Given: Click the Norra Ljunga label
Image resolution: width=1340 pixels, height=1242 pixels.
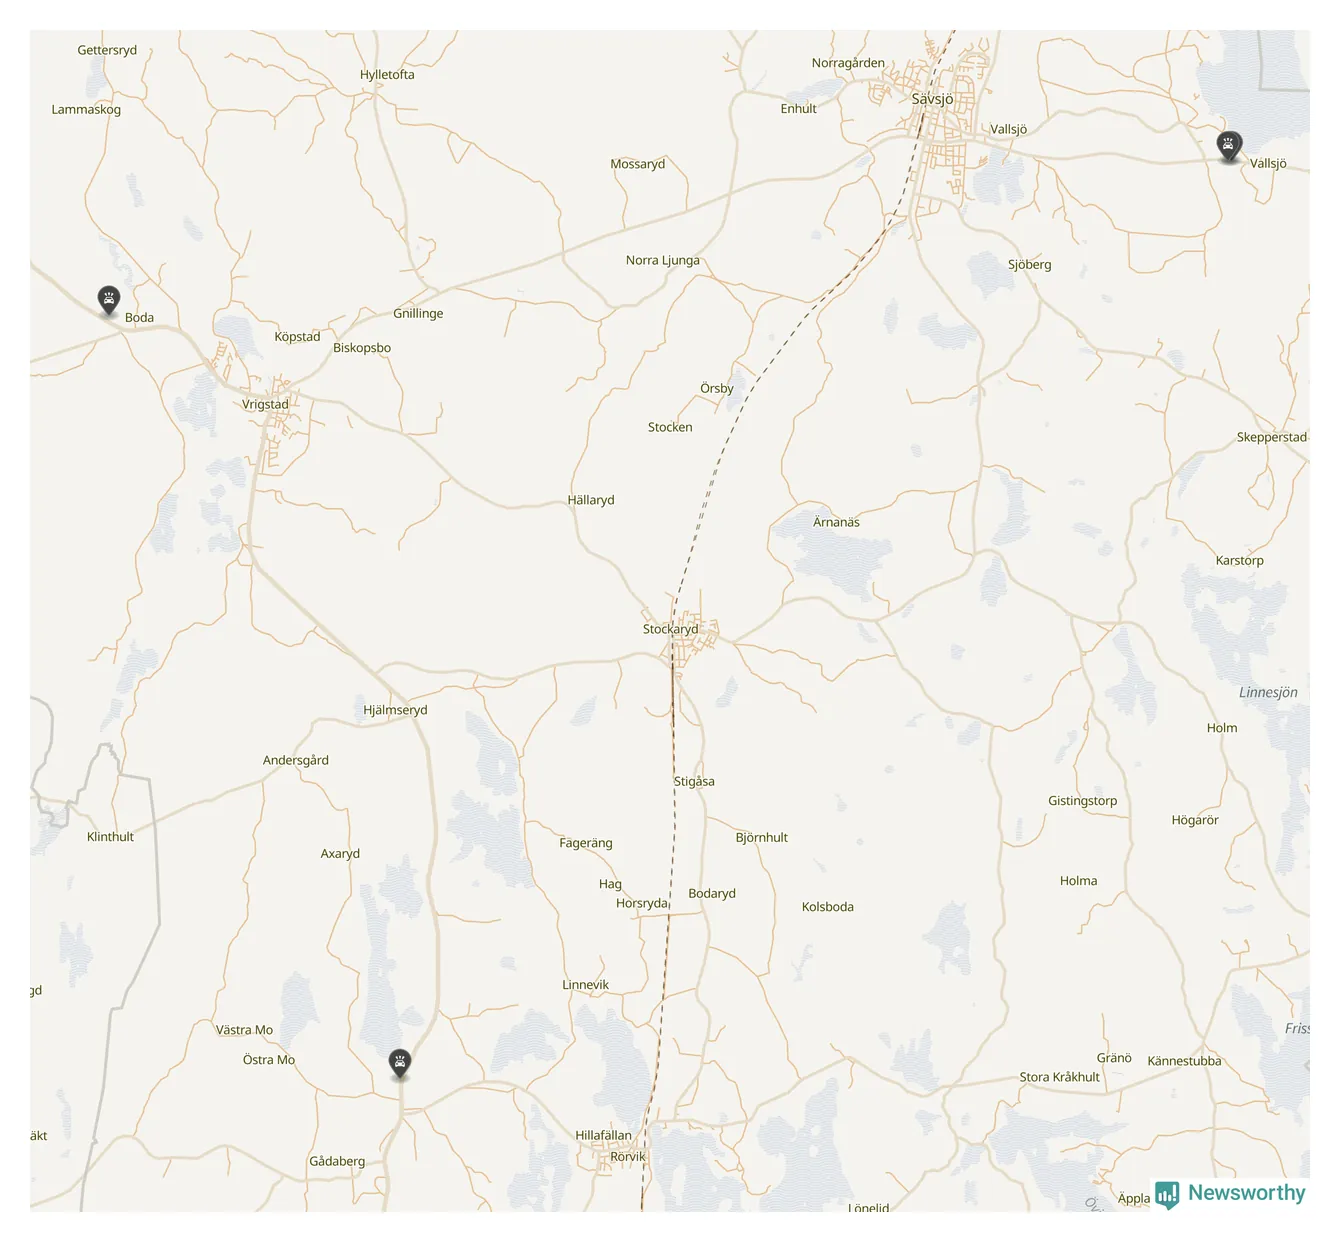Looking at the screenshot, I should [663, 260].
